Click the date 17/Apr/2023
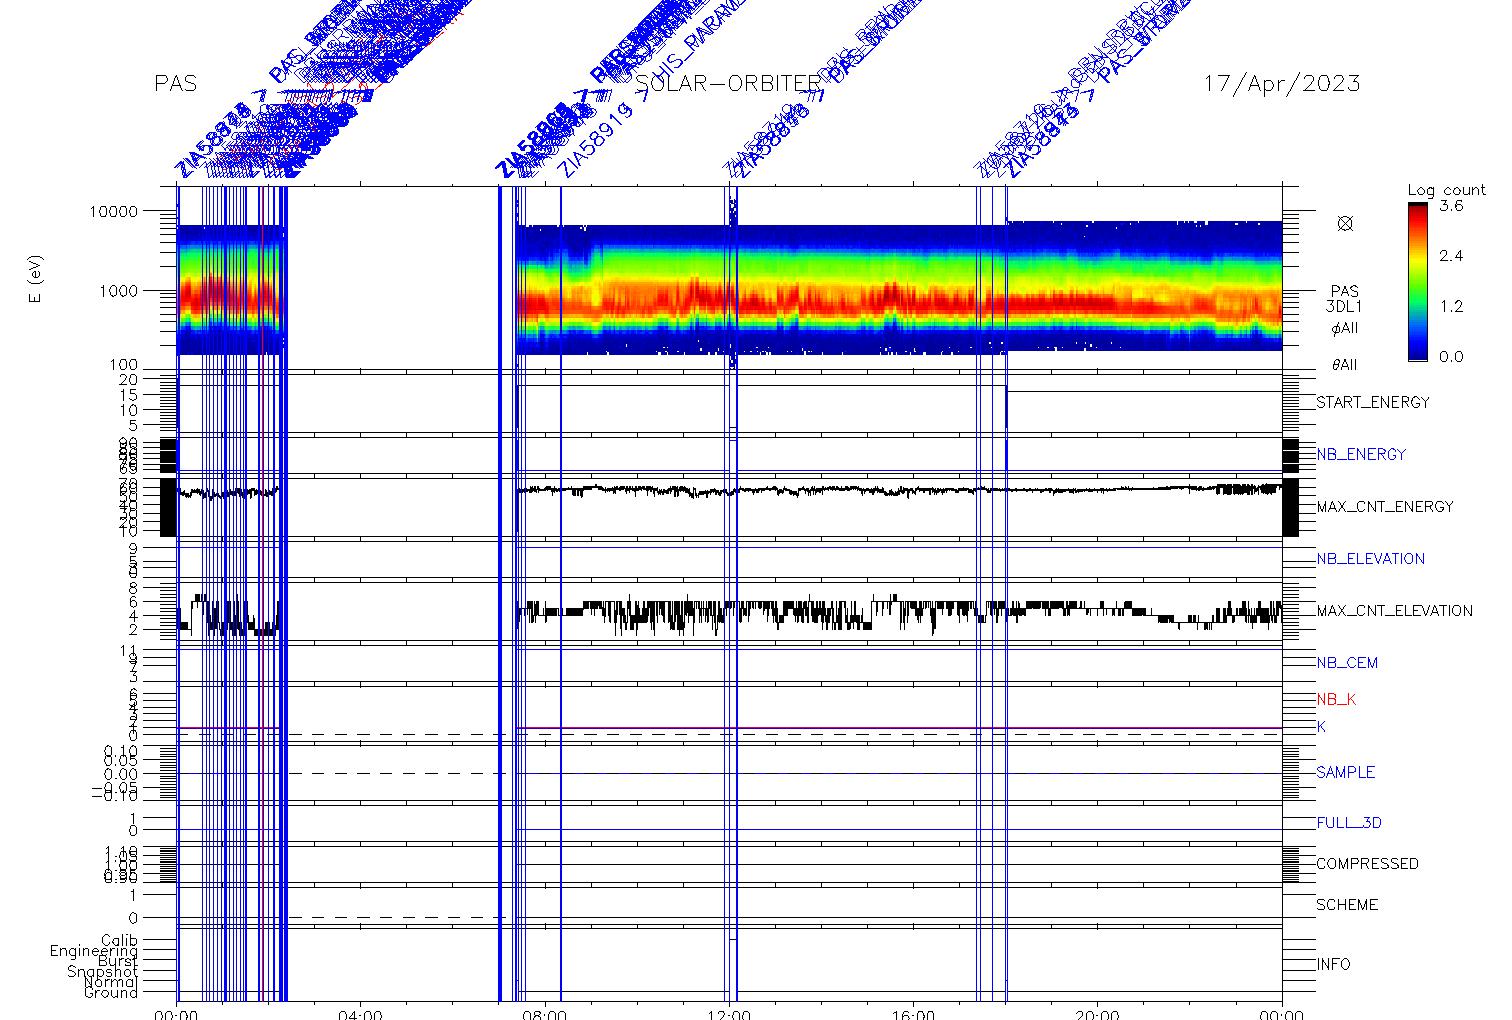This screenshot has width=1512, height=1020. point(1282,83)
